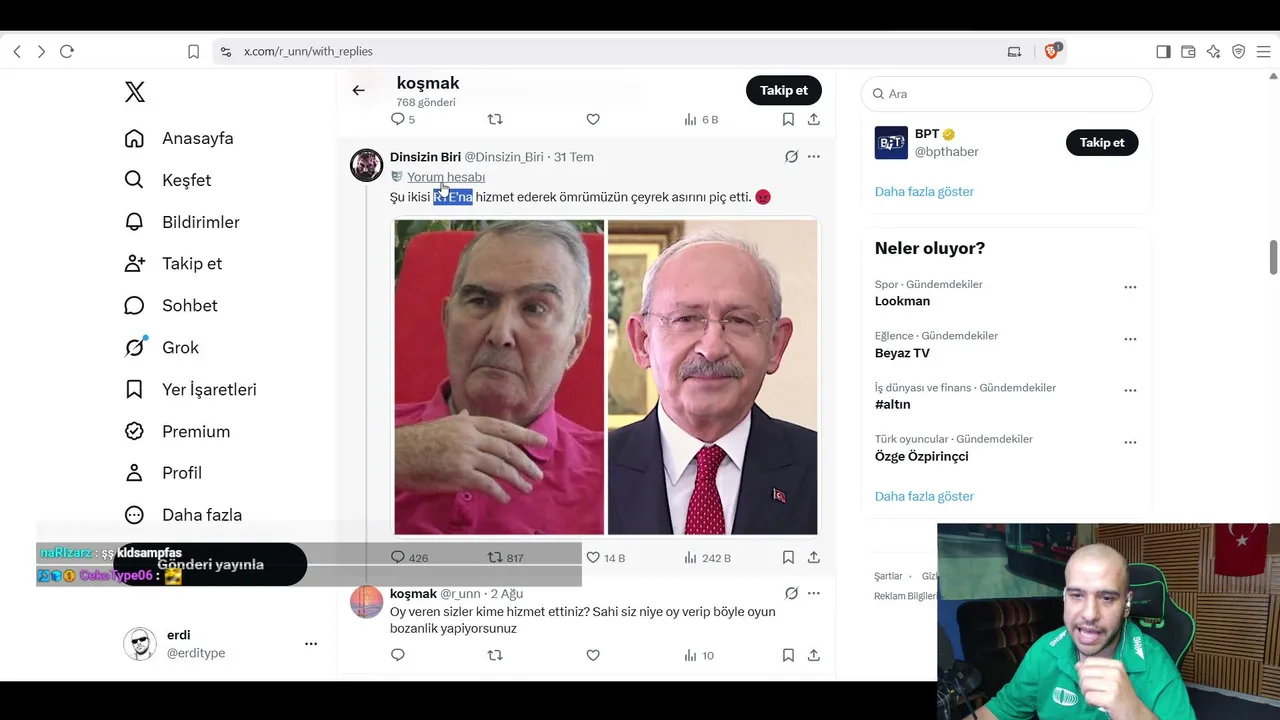Viewport: 1280px width, 720px height.
Task: Repost koşmak's 2 Ağu reply
Action: 495,656
